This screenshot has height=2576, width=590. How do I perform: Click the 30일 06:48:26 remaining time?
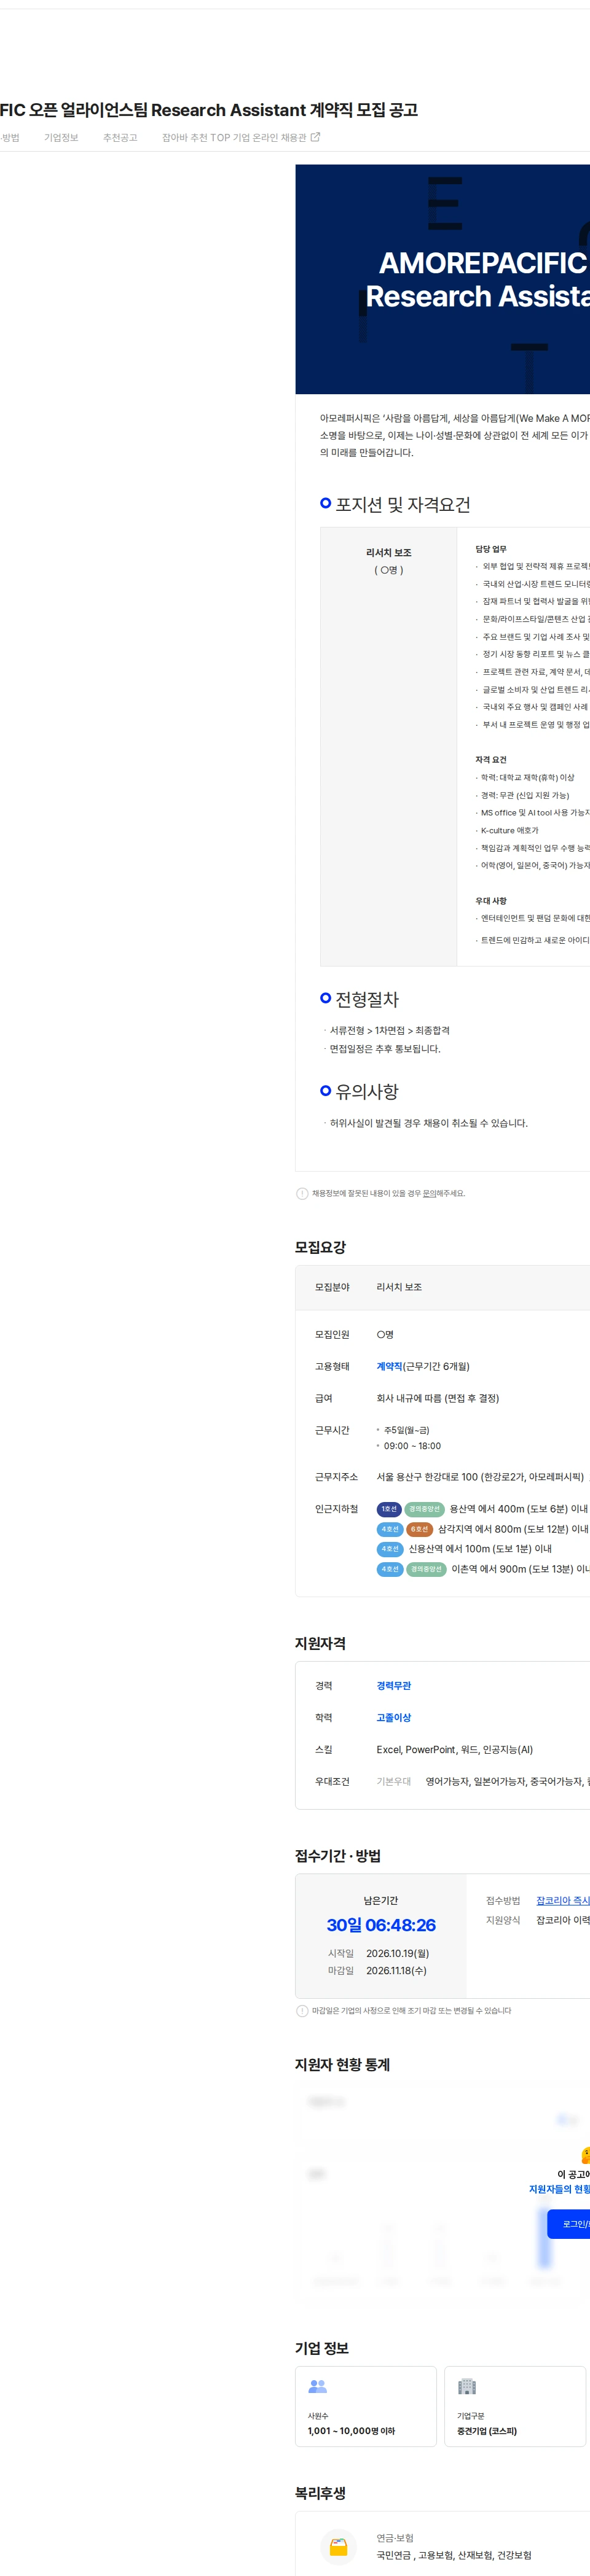tap(381, 1924)
